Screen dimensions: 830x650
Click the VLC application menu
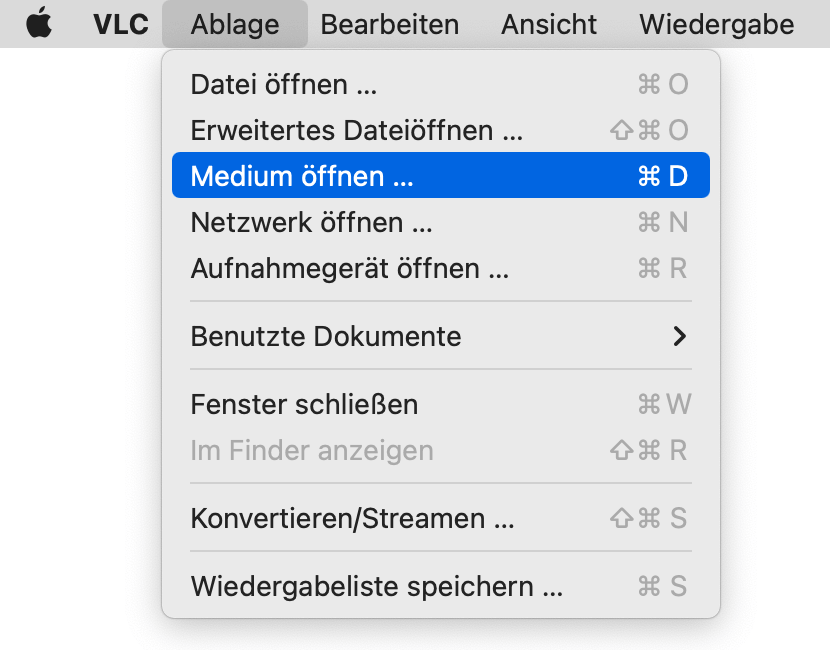[x=120, y=24]
